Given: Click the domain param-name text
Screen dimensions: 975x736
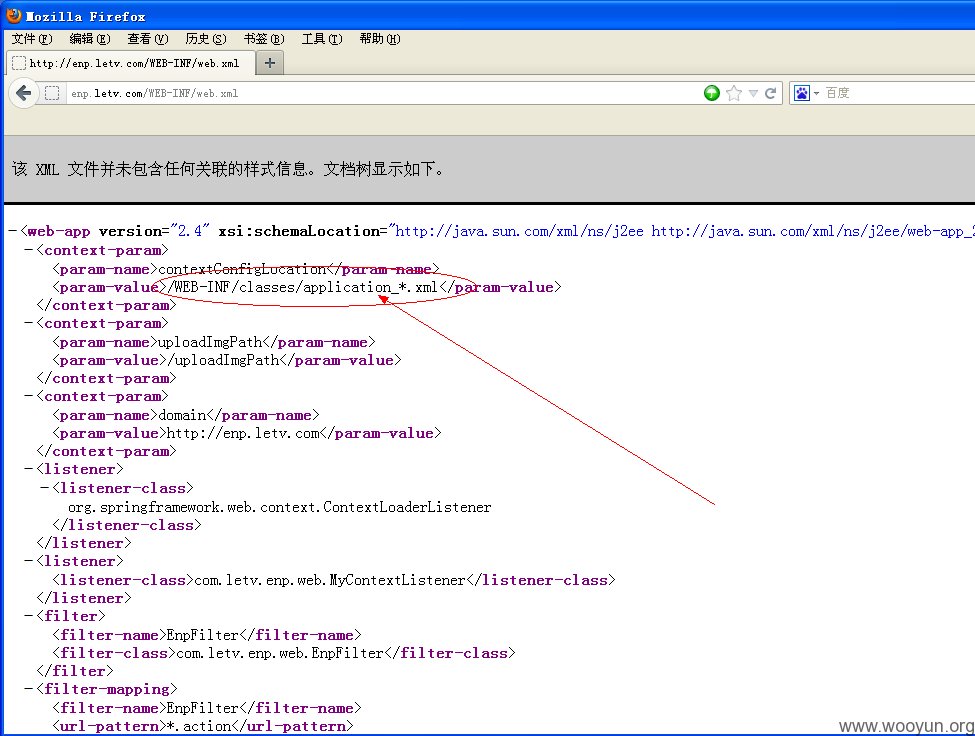Looking at the screenshot, I should click(183, 415).
